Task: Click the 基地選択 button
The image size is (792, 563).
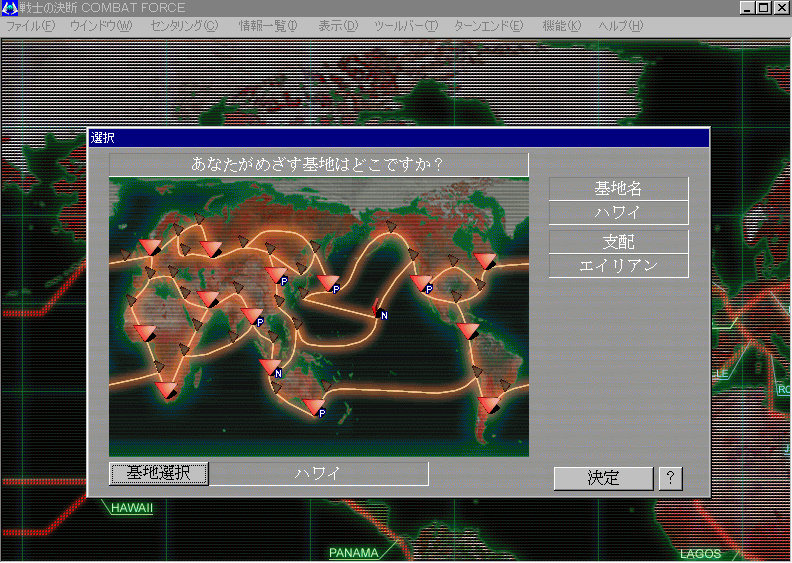Action: click(159, 474)
